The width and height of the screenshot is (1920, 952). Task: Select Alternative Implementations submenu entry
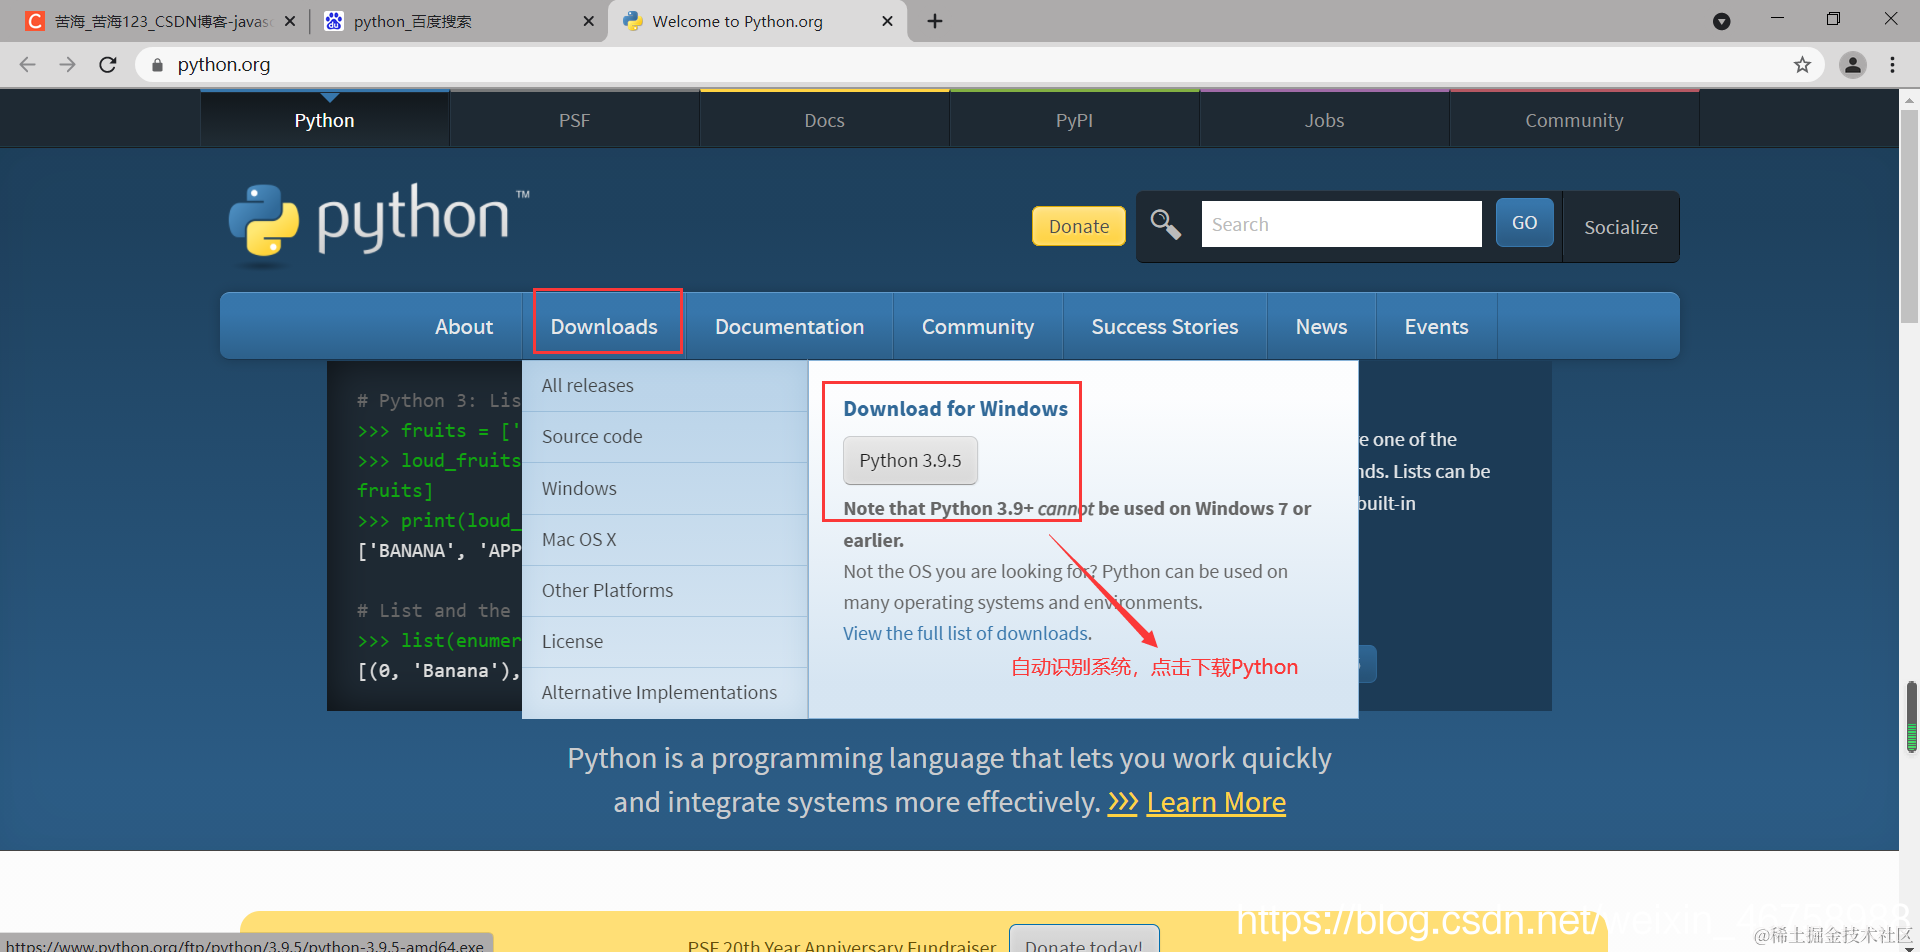(x=665, y=693)
